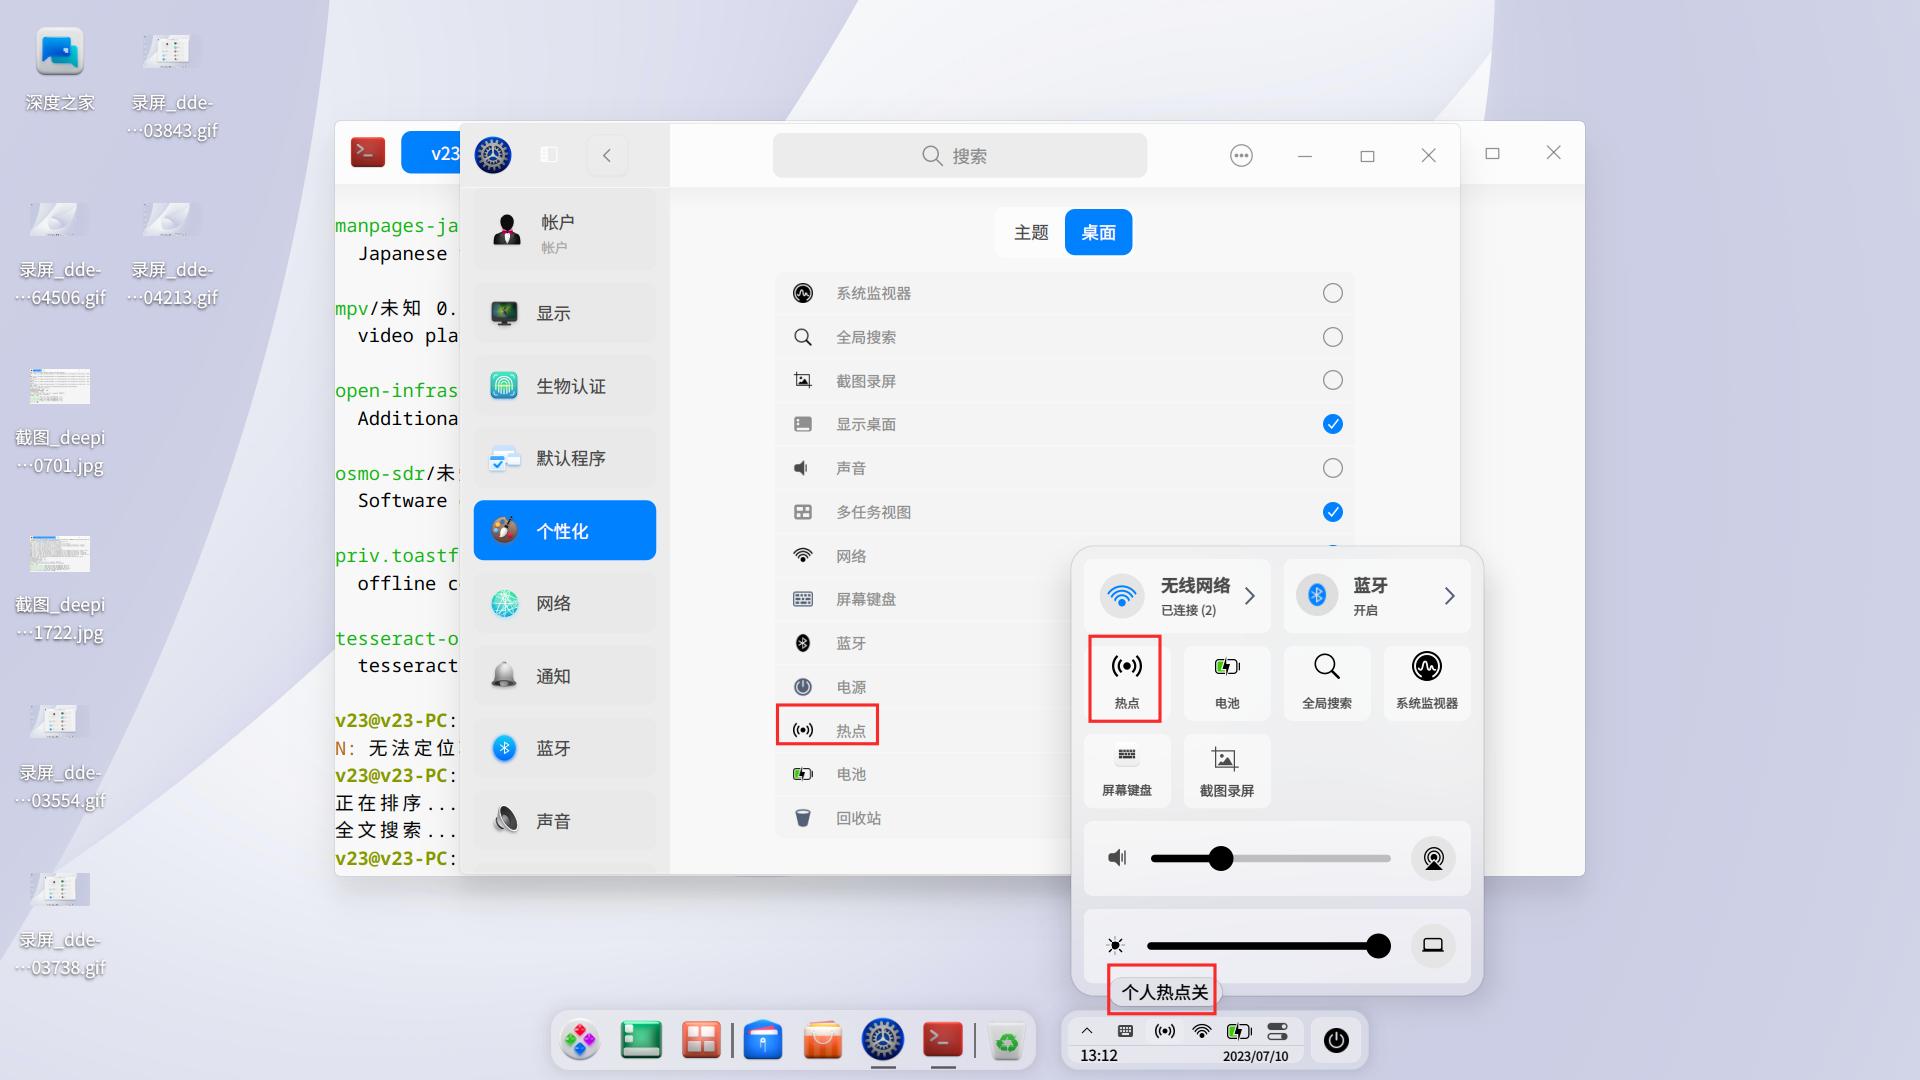1920x1080 pixels.
Task: Expand the 蓝牙 Bluetooth panel details
Action: pyautogui.click(x=1450, y=595)
